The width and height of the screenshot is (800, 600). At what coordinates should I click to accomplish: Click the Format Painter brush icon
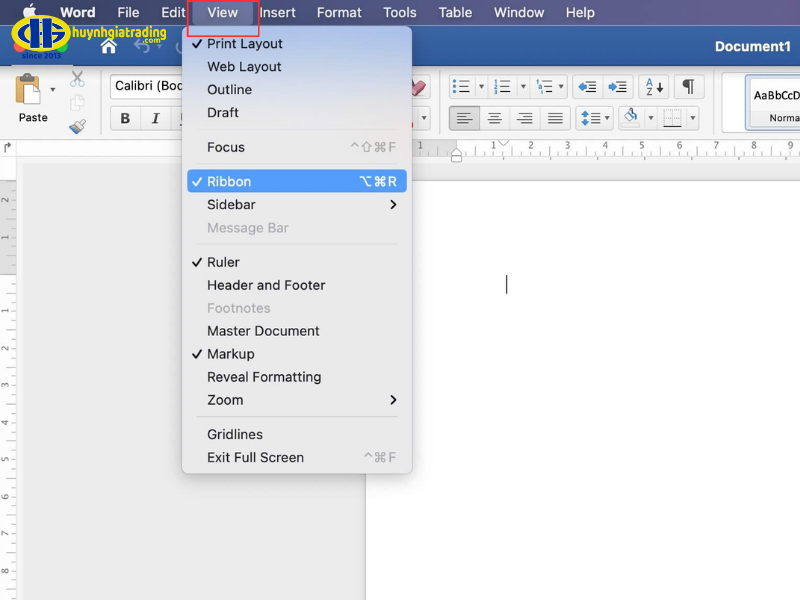click(x=77, y=127)
